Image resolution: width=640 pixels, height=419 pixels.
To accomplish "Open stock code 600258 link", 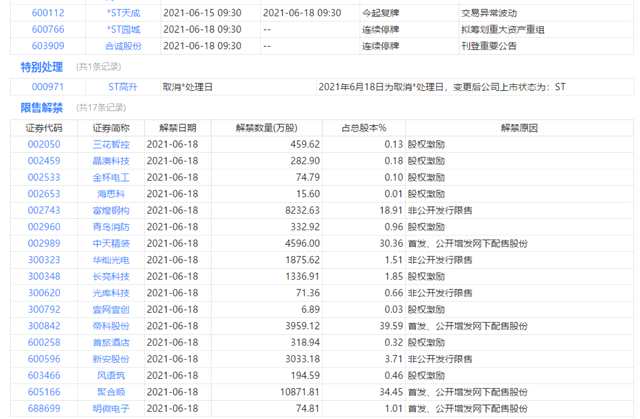I will pyautogui.click(x=44, y=342).
